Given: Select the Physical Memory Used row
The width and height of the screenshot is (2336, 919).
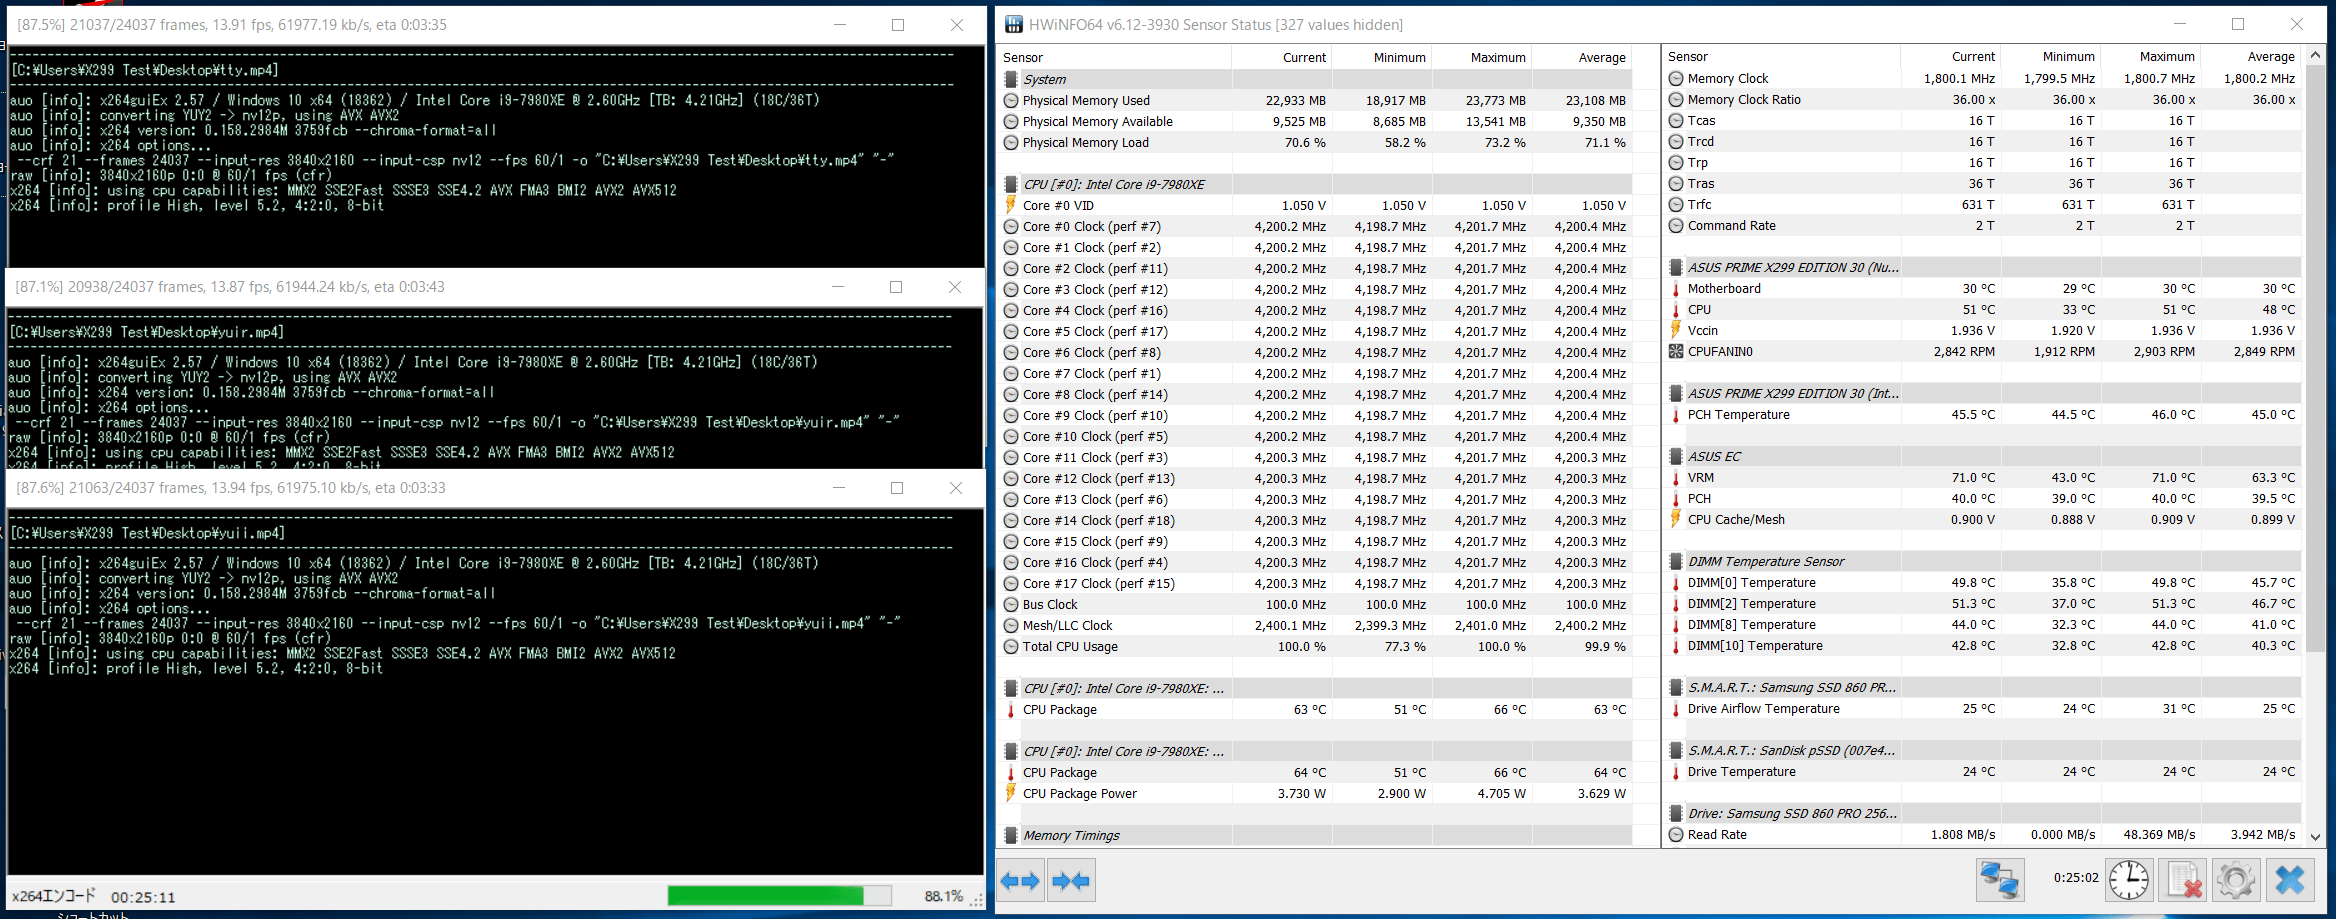Looking at the screenshot, I should coord(1315,100).
